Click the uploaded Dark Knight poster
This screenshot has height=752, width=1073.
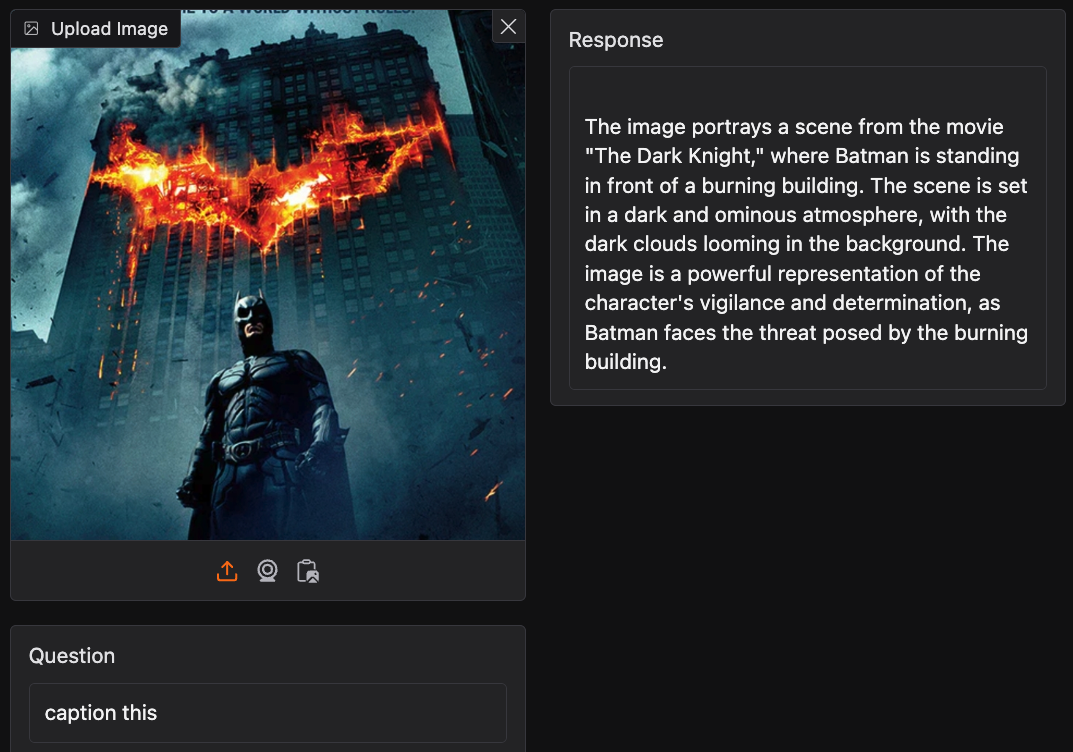click(268, 275)
